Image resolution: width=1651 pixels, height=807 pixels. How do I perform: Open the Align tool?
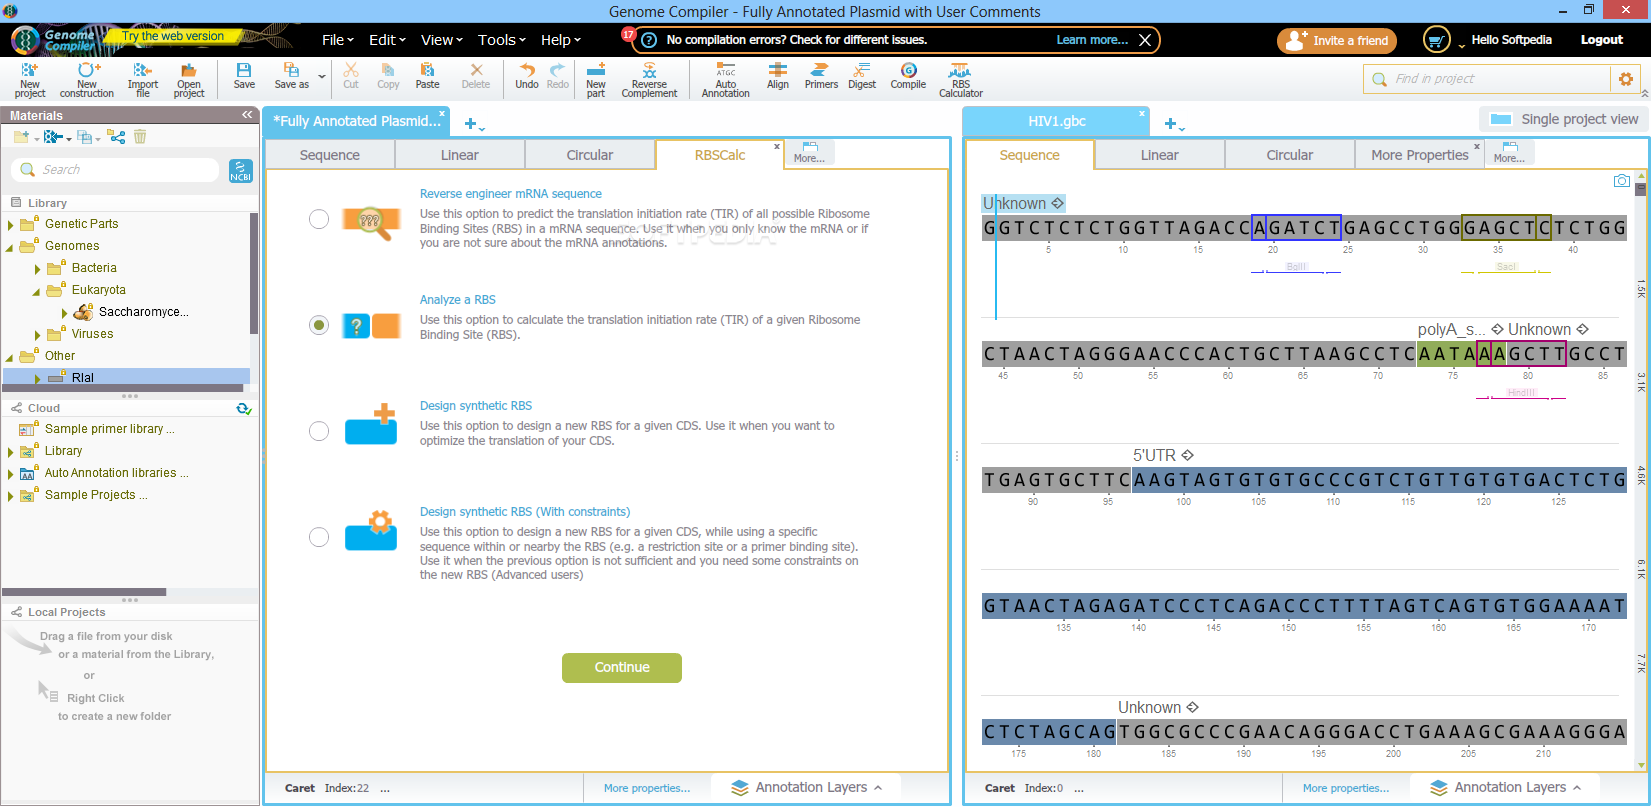pyautogui.click(x=778, y=76)
